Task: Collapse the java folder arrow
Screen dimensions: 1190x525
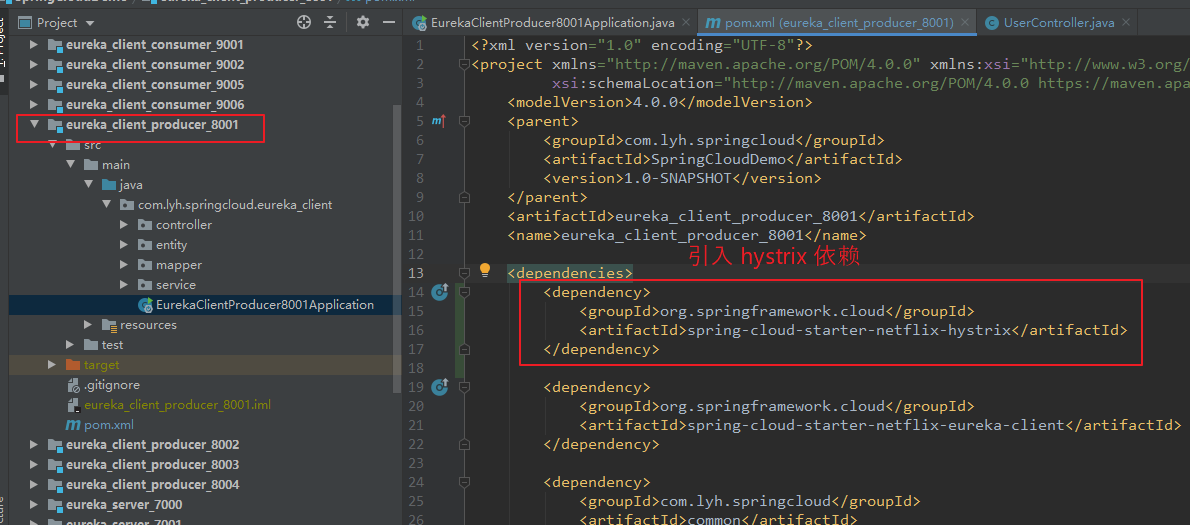Action: [88, 184]
